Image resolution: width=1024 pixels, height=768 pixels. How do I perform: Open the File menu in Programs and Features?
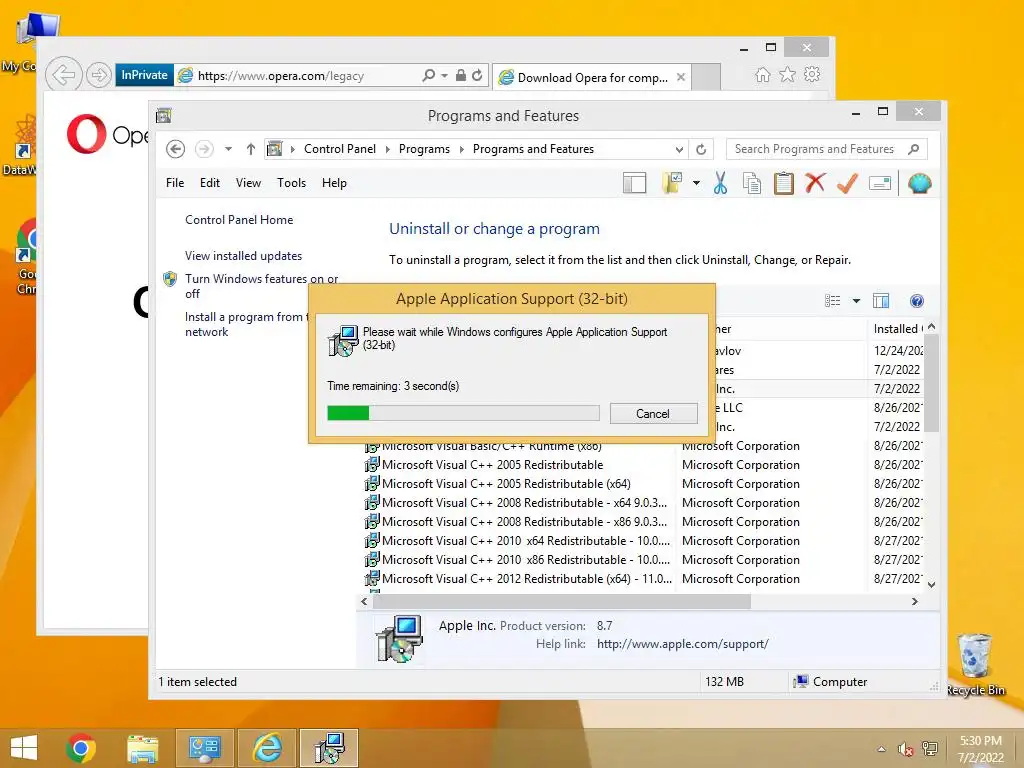click(175, 183)
